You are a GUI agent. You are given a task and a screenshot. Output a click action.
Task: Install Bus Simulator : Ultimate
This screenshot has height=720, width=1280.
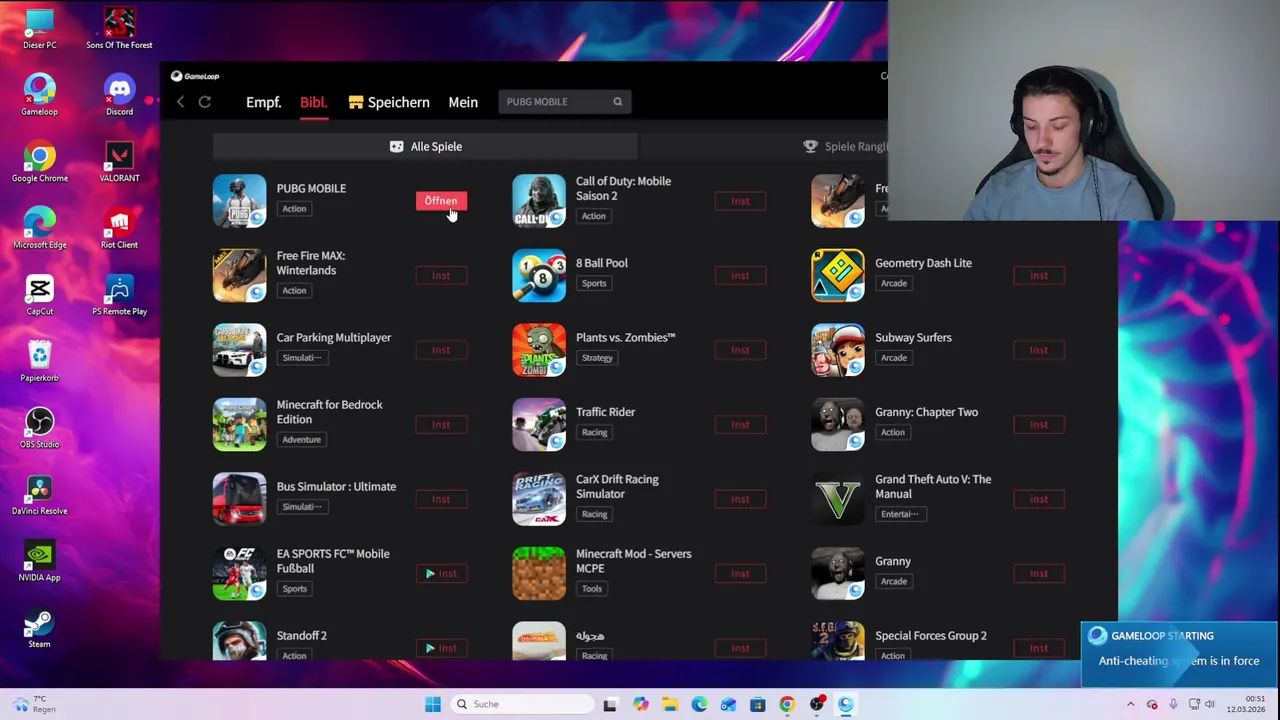point(441,499)
